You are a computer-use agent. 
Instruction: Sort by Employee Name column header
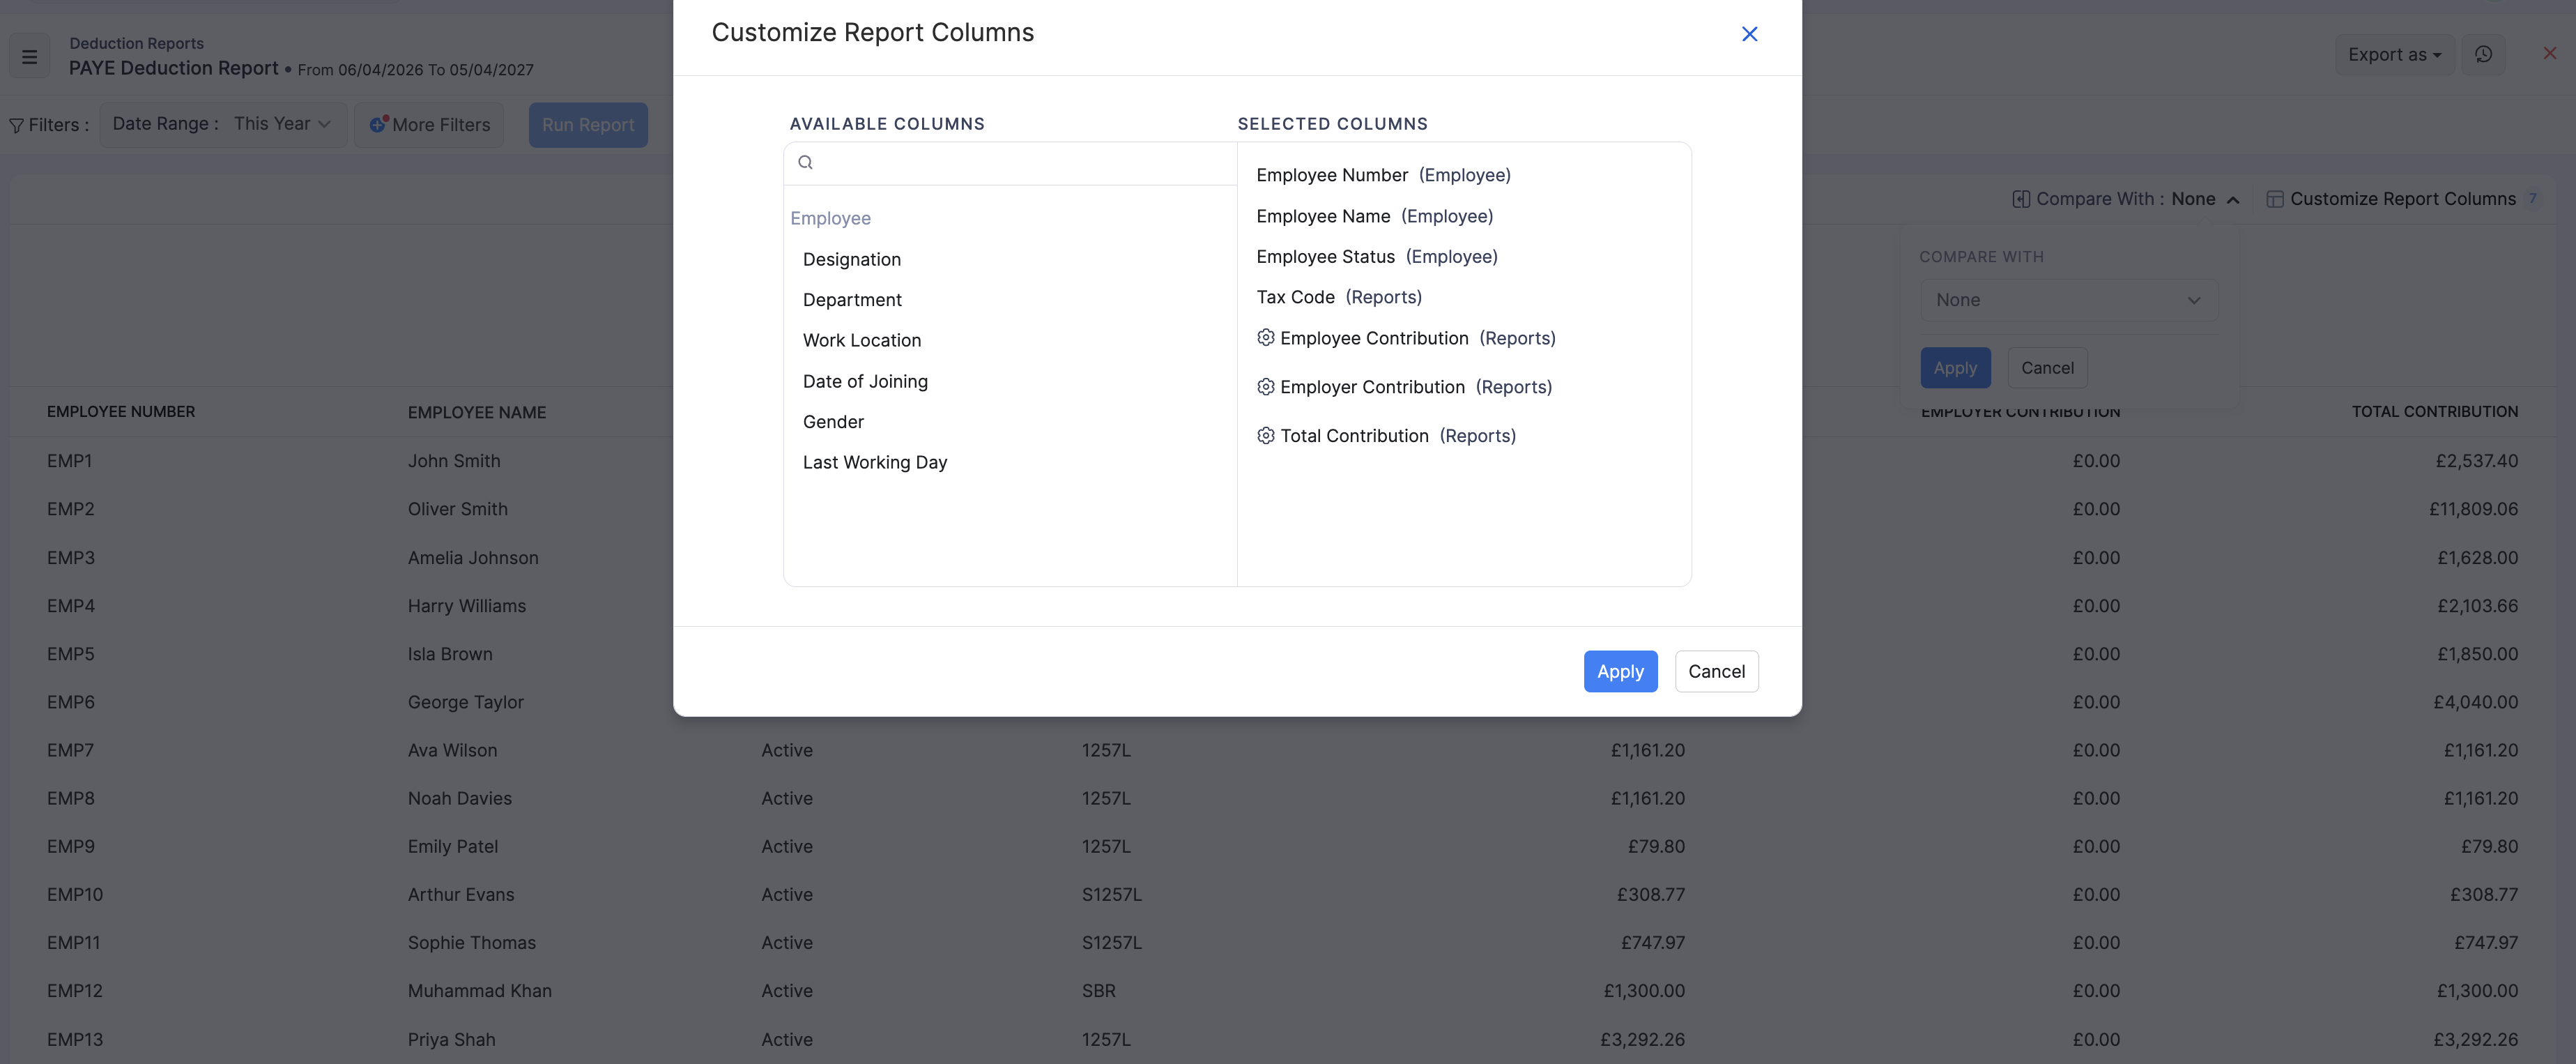tap(476, 412)
